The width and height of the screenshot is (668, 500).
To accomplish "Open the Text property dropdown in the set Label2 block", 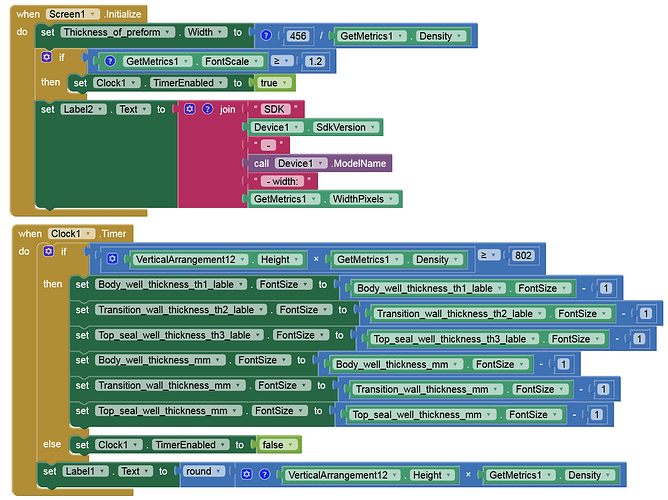I will [x=134, y=109].
